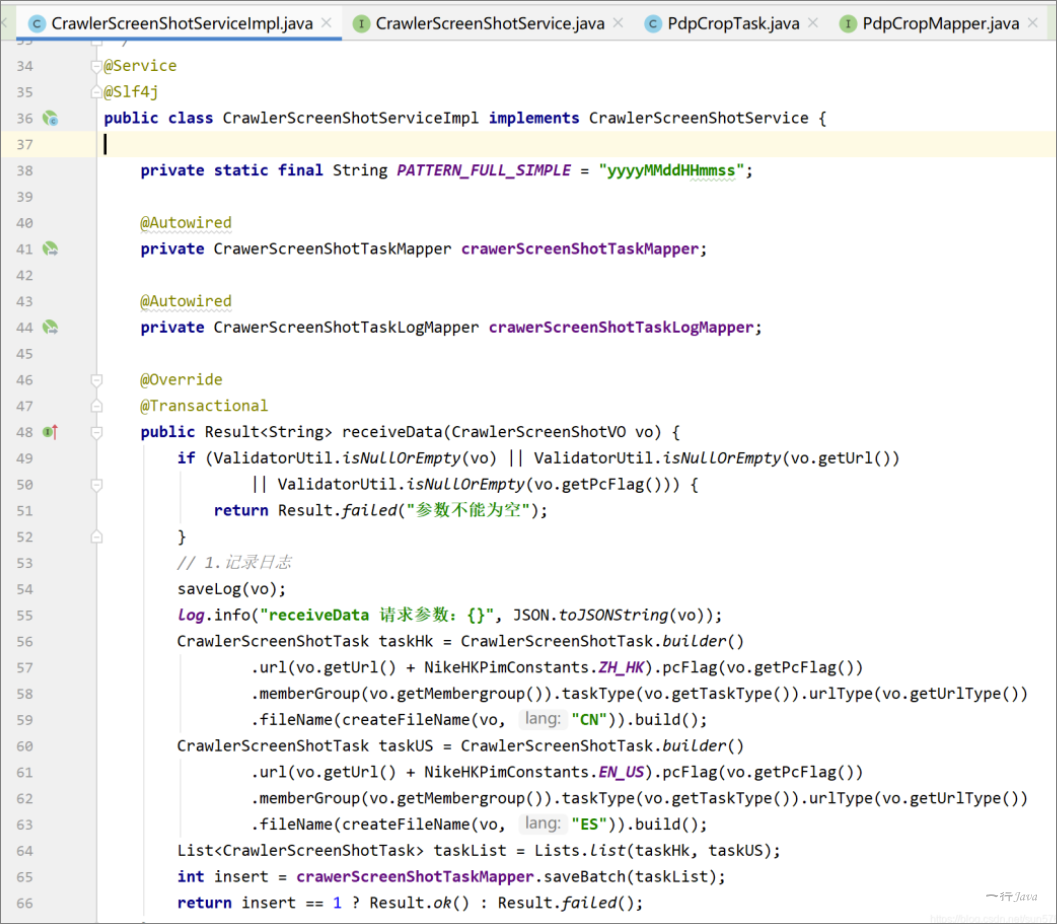Click the interface icon on PdpCropMapper tab

[x=847, y=24]
